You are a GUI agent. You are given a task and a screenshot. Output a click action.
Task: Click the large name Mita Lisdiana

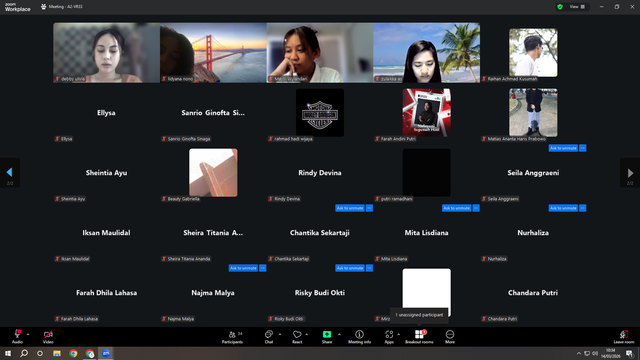pos(427,233)
